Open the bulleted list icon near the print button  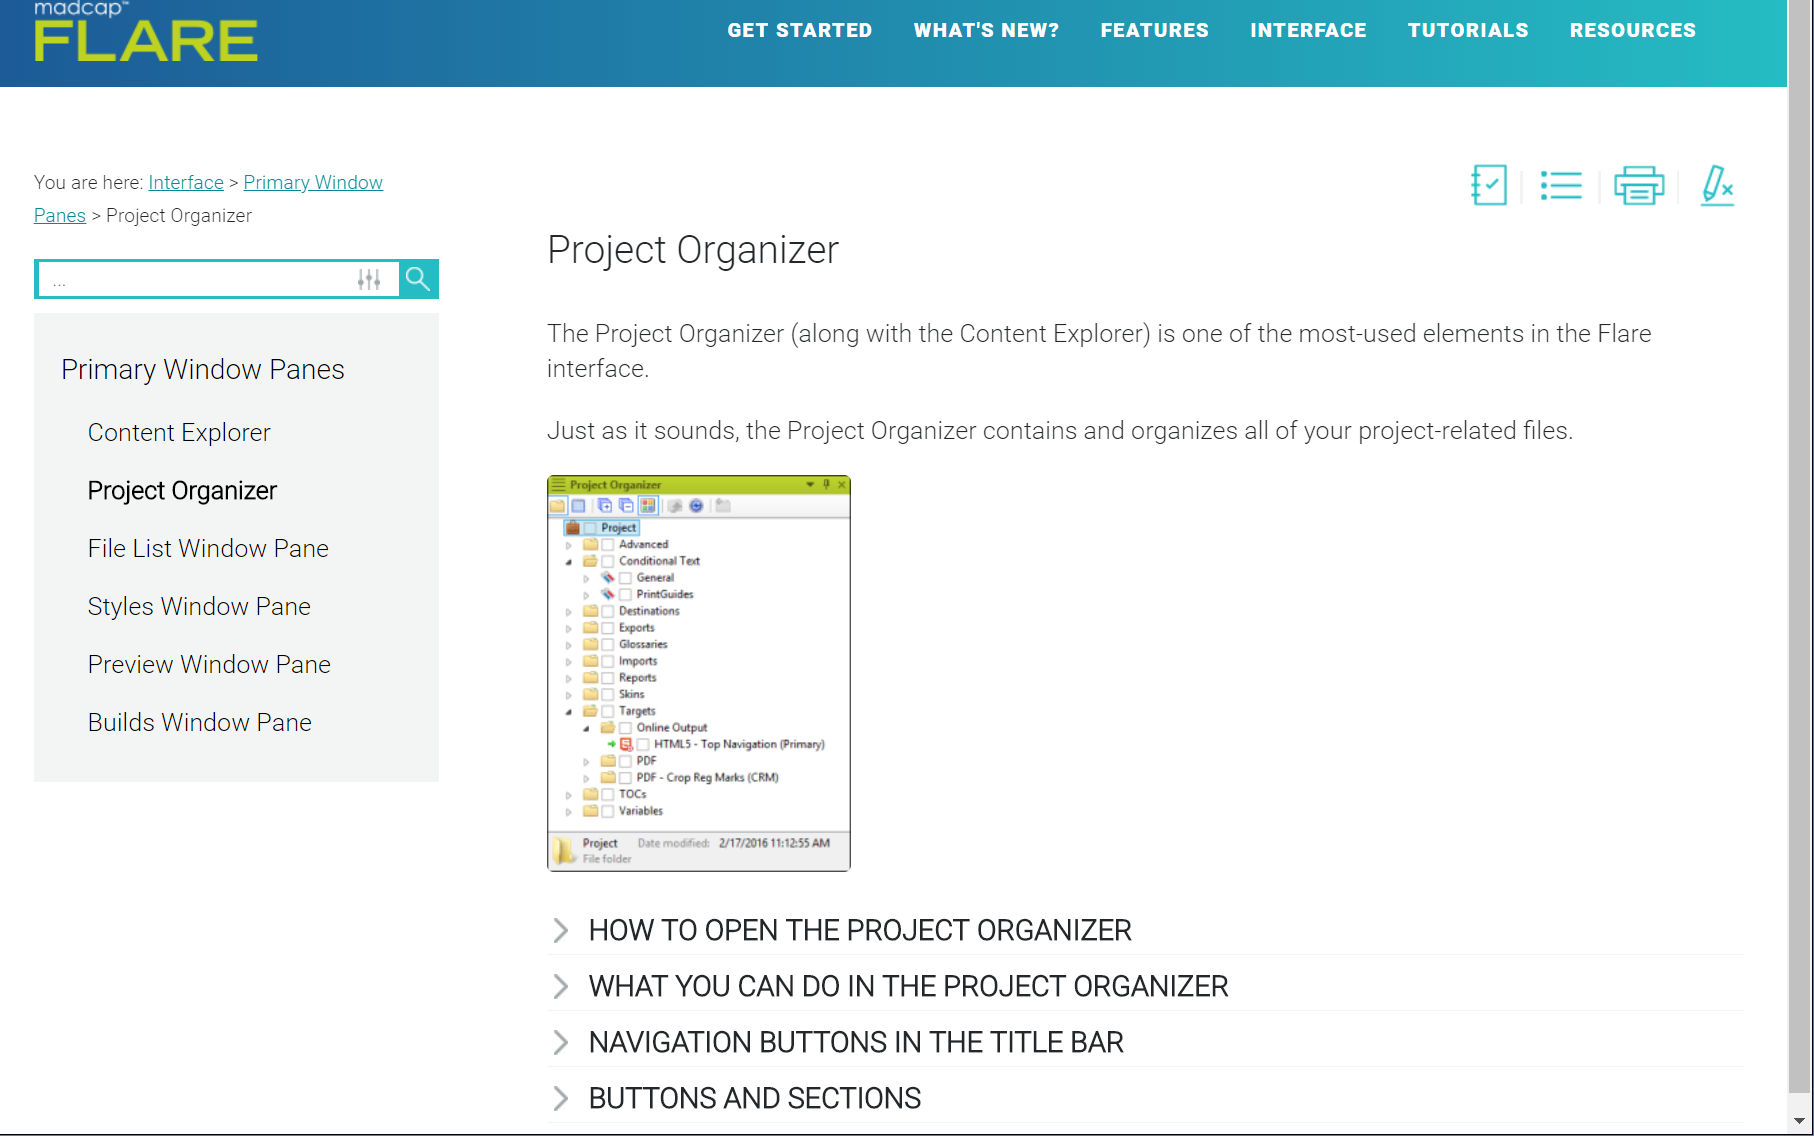(1562, 185)
